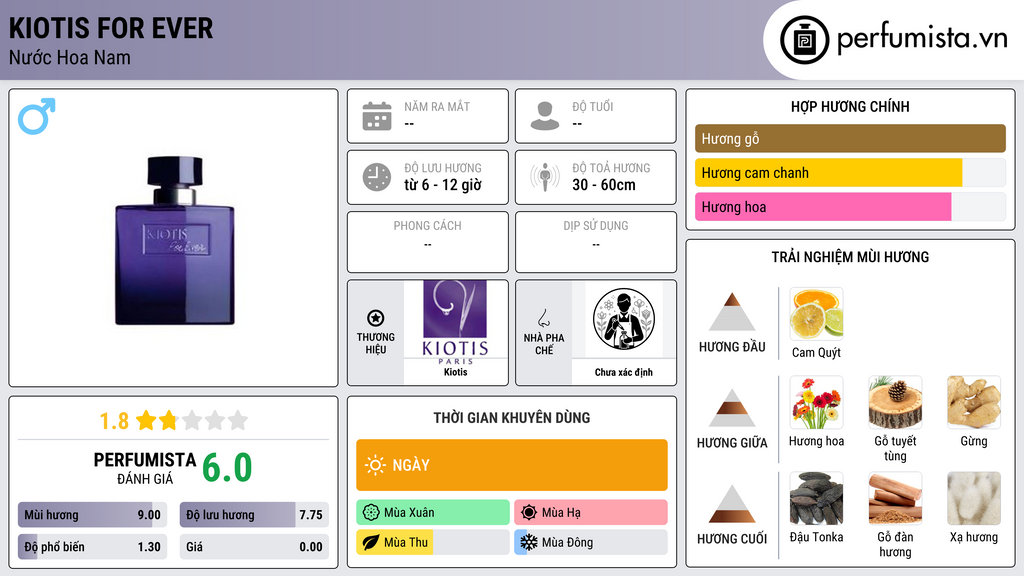The image size is (1024, 576).
Task: Click the green Mùa Xuân season bar
Action: click(x=433, y=513)
